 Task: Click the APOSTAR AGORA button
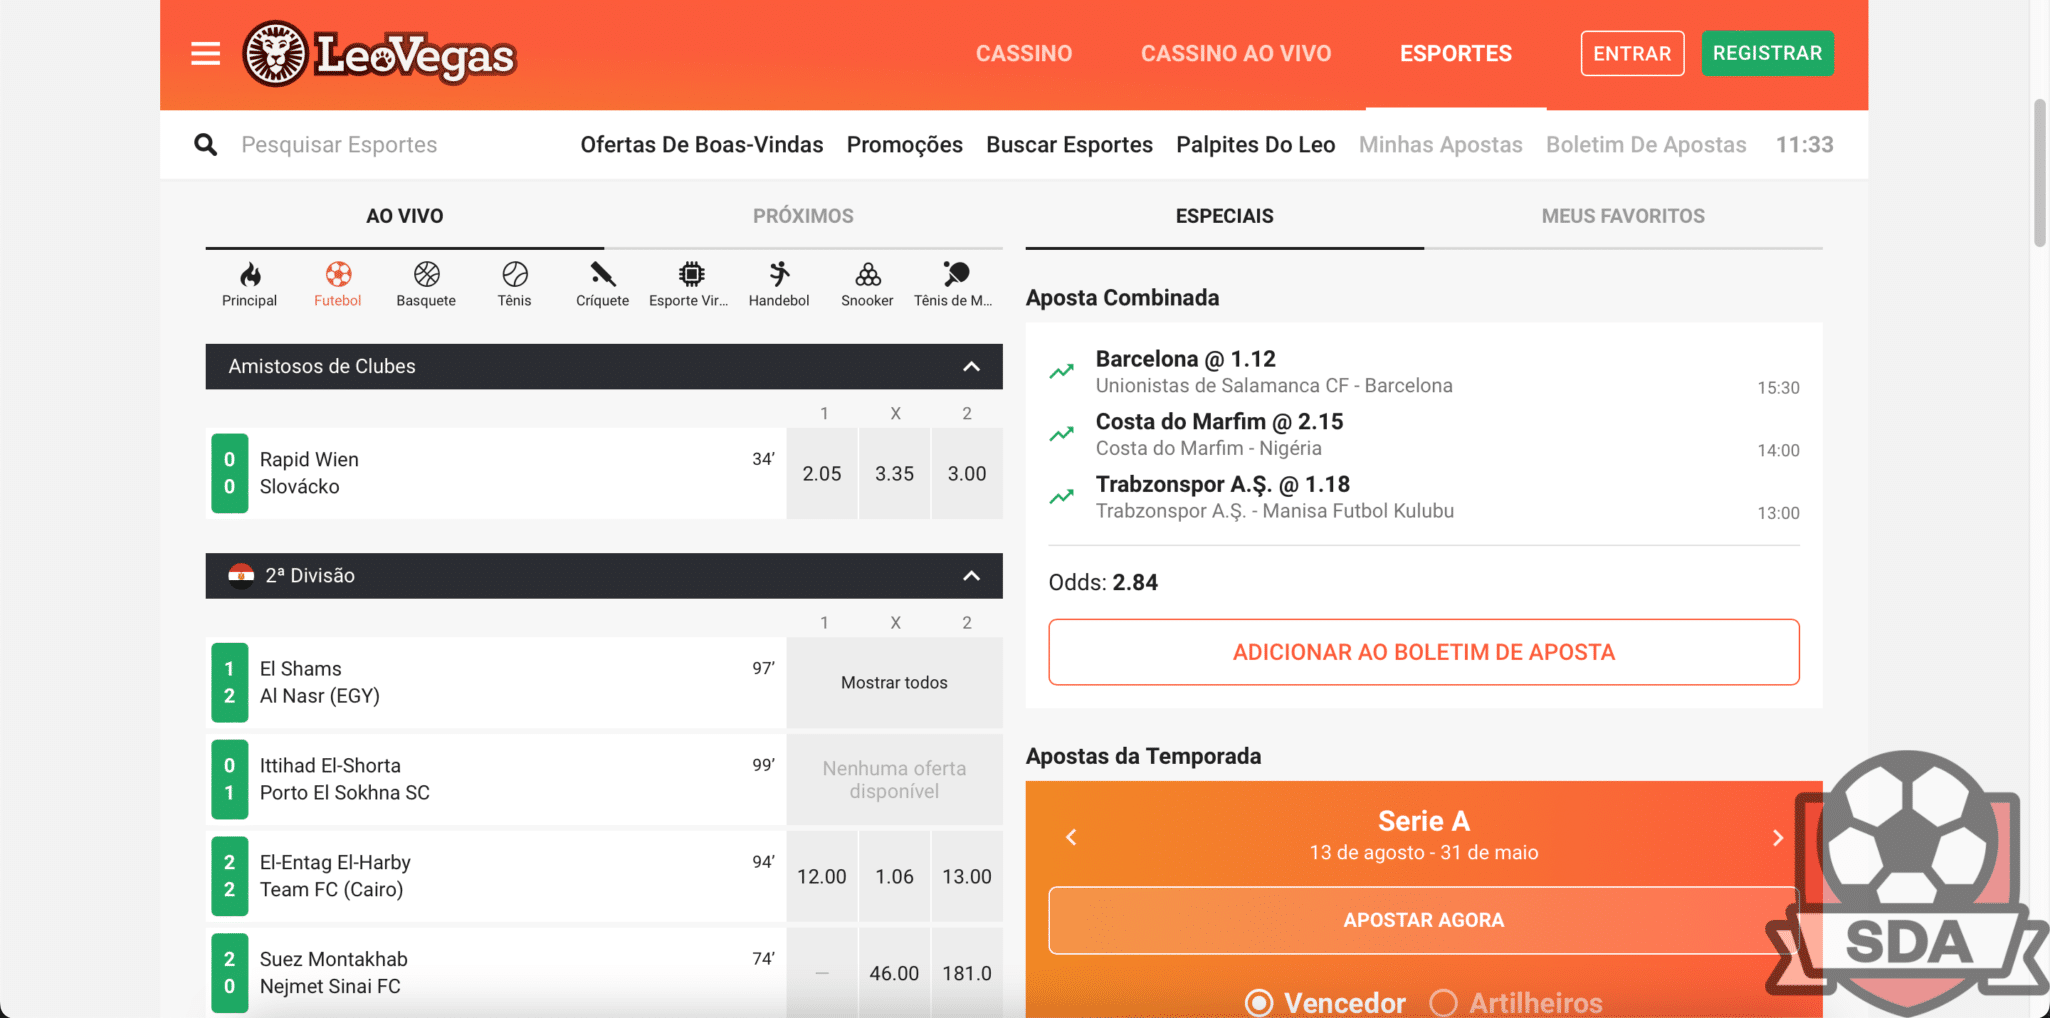[1424, 920]
